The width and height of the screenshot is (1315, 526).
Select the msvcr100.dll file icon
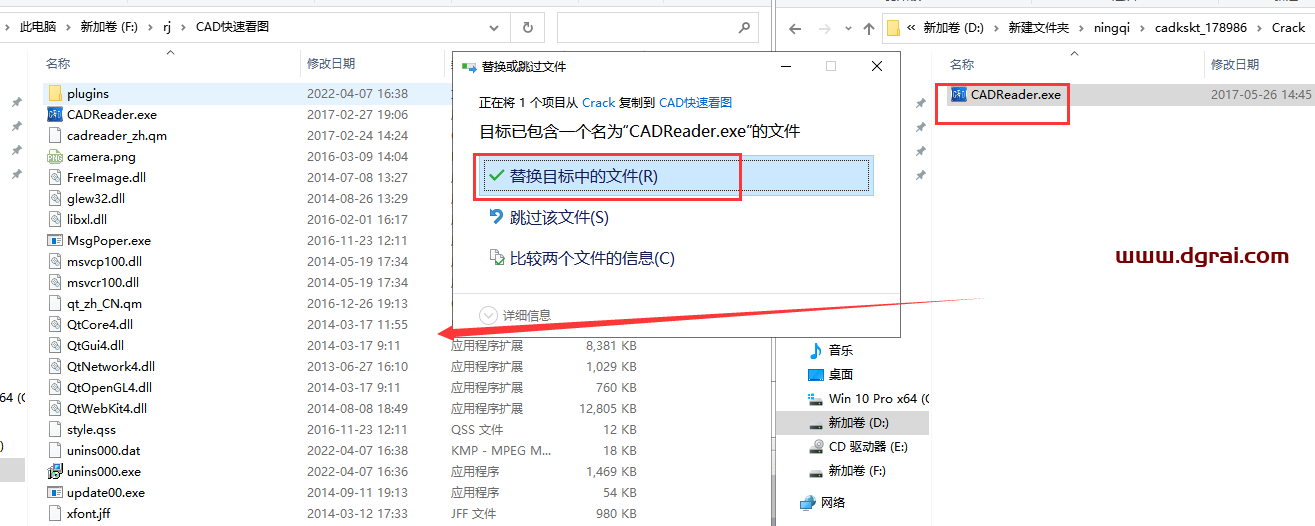[55, 282]
